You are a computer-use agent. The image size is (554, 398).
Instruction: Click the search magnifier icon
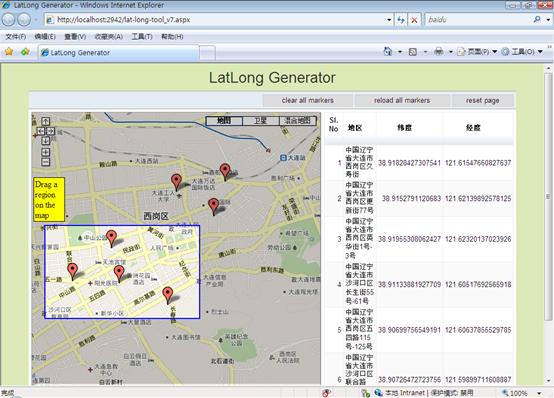(x=537, y=19)
